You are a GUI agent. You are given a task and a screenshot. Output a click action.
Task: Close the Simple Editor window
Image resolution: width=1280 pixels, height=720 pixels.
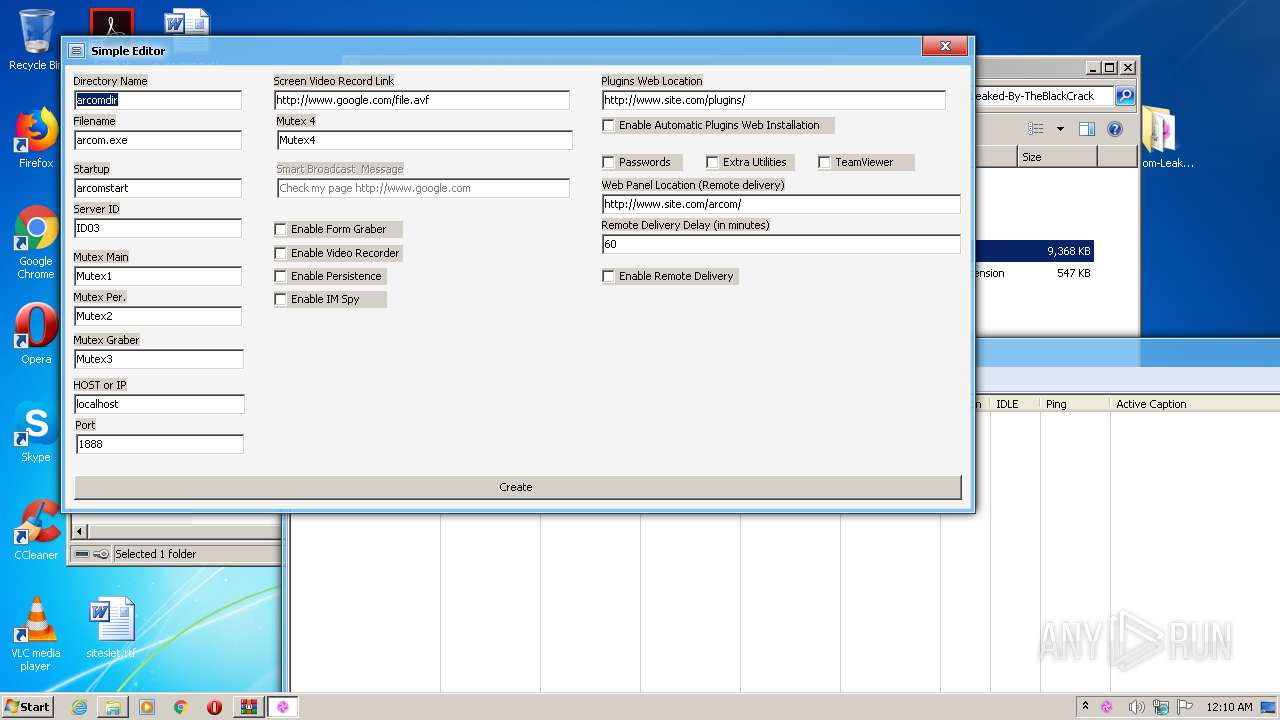[x=944, y=46]
